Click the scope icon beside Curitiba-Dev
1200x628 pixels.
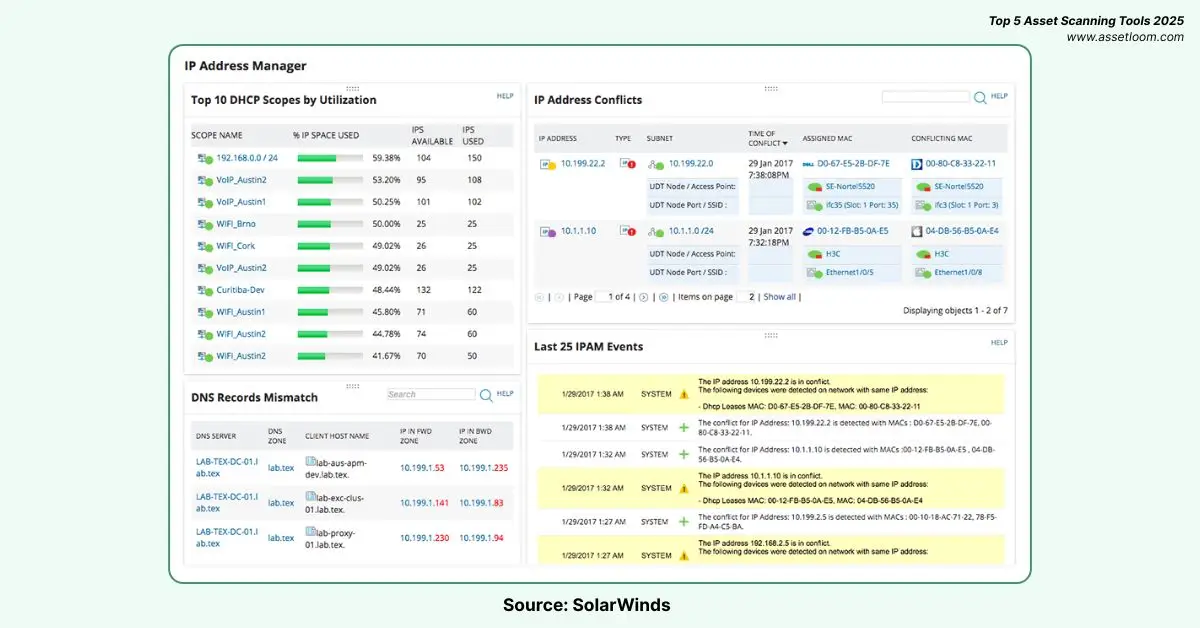tap(204, 290)
